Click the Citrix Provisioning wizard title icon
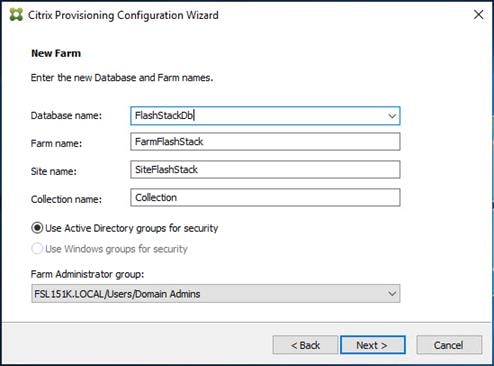The height and width of the screenshot is (366, 494). [16, 15]
